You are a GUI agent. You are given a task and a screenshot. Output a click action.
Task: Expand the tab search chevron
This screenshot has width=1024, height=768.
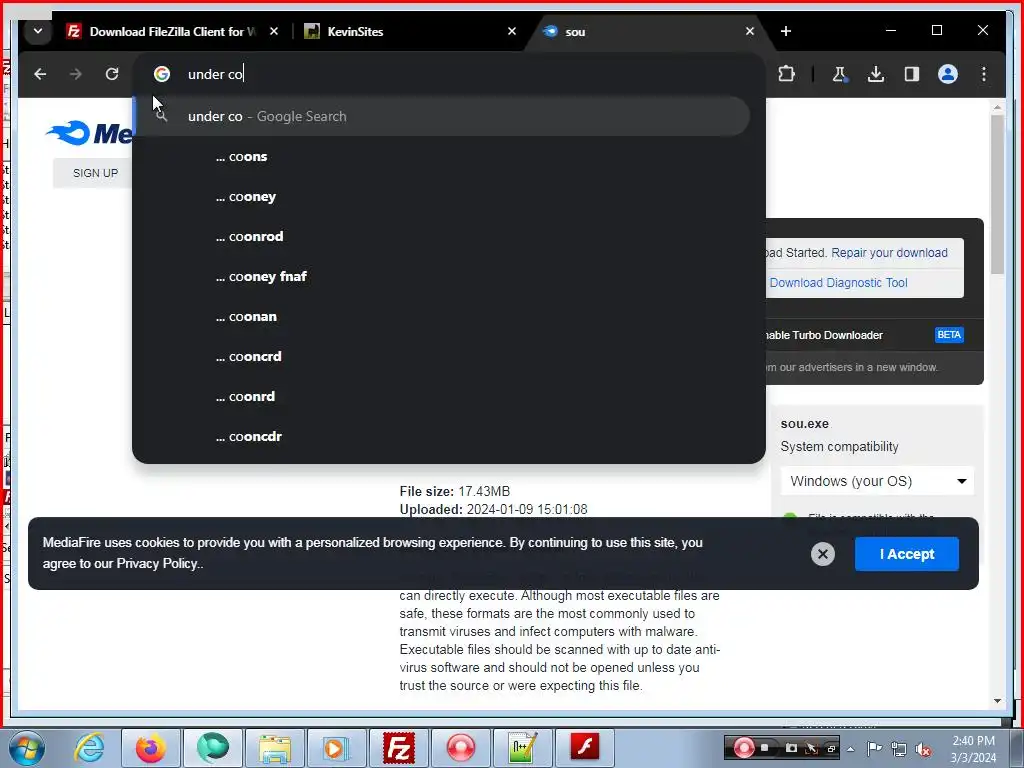[38, 31]
